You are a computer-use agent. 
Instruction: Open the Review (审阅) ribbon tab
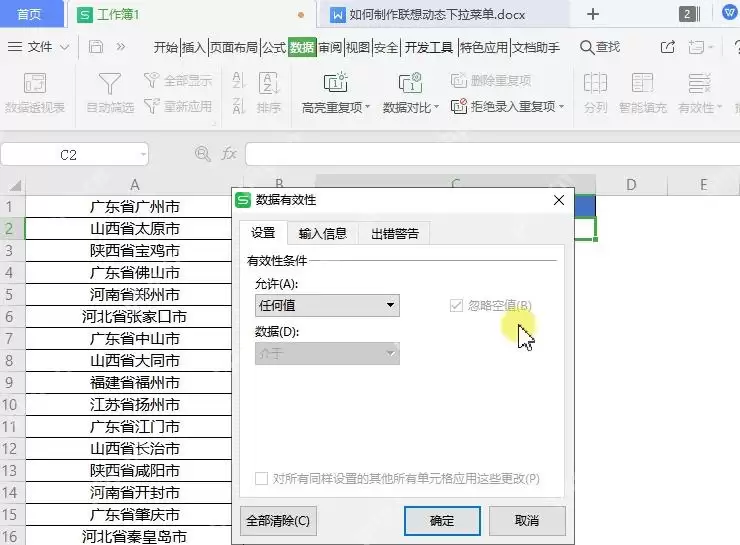(330, 47)
